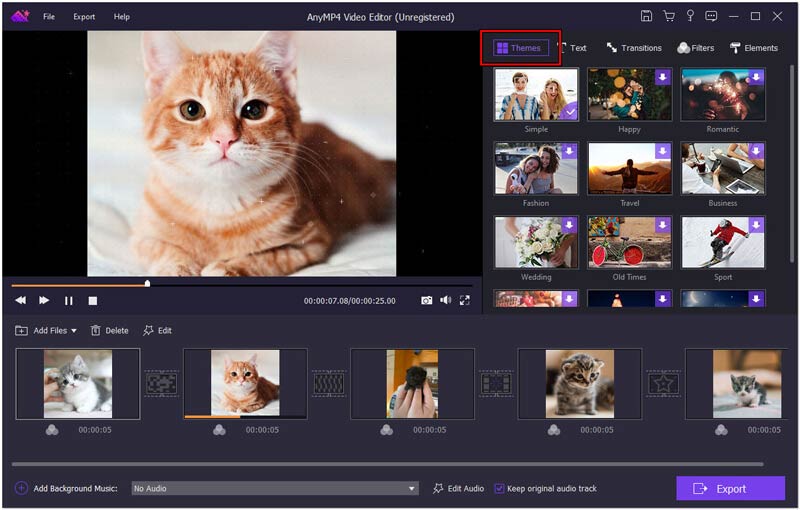Download the Happy theme via arrow

coord(662,77)
